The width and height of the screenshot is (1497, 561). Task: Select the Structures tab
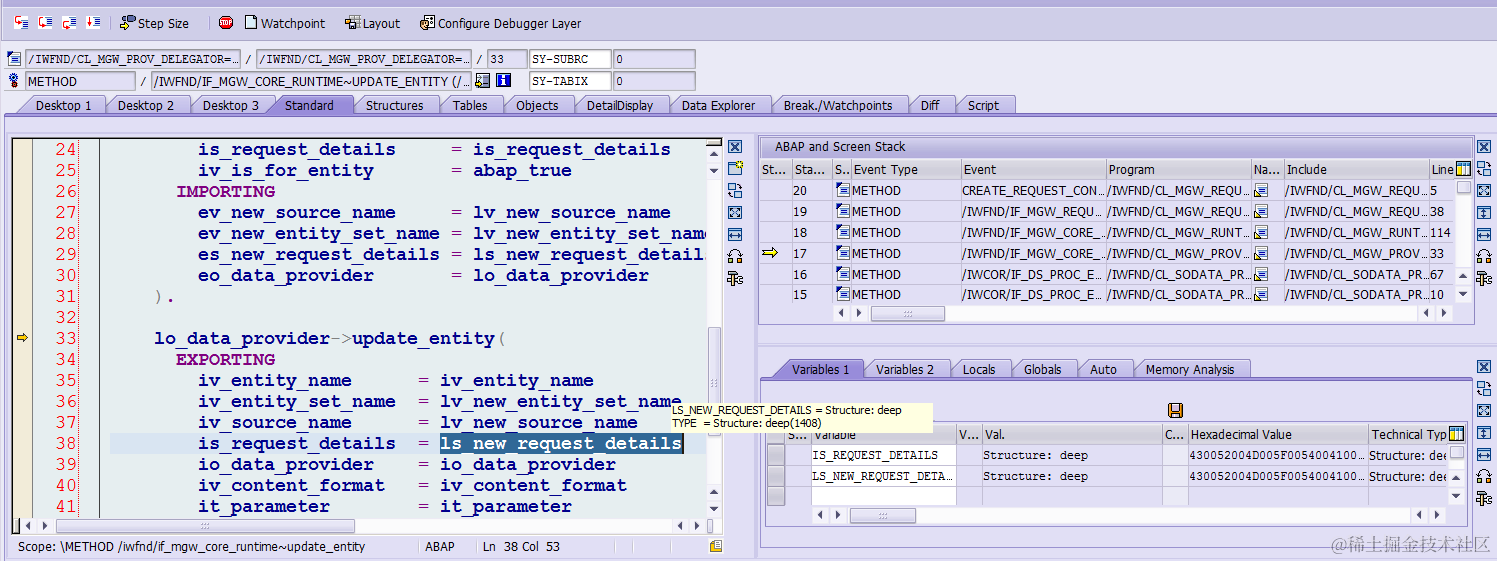pos(394,105)
